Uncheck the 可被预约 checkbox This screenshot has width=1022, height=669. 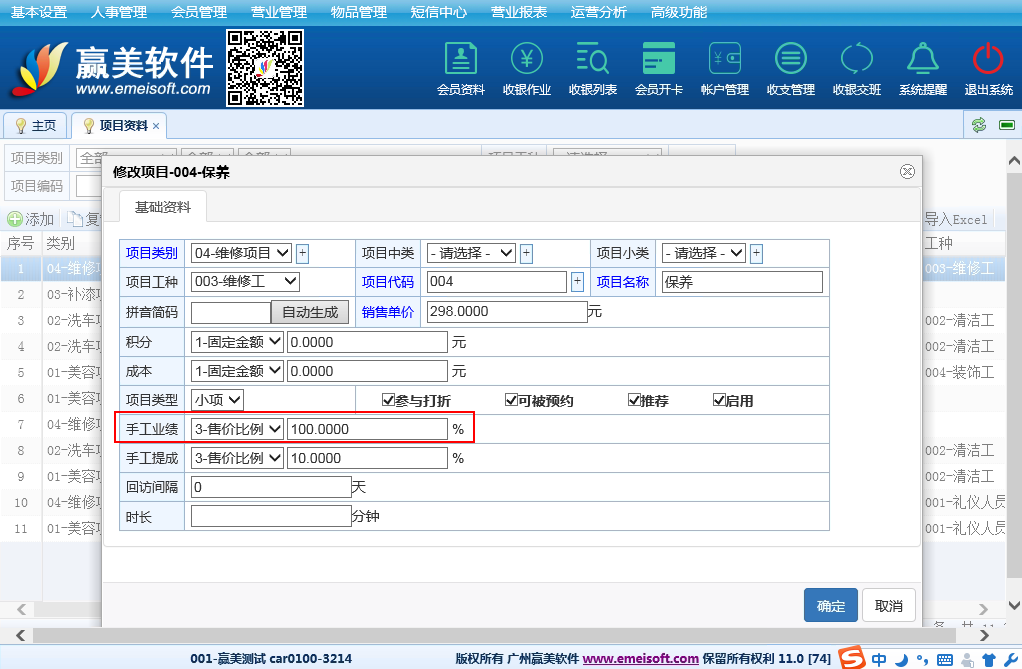(x=511, y=401)
